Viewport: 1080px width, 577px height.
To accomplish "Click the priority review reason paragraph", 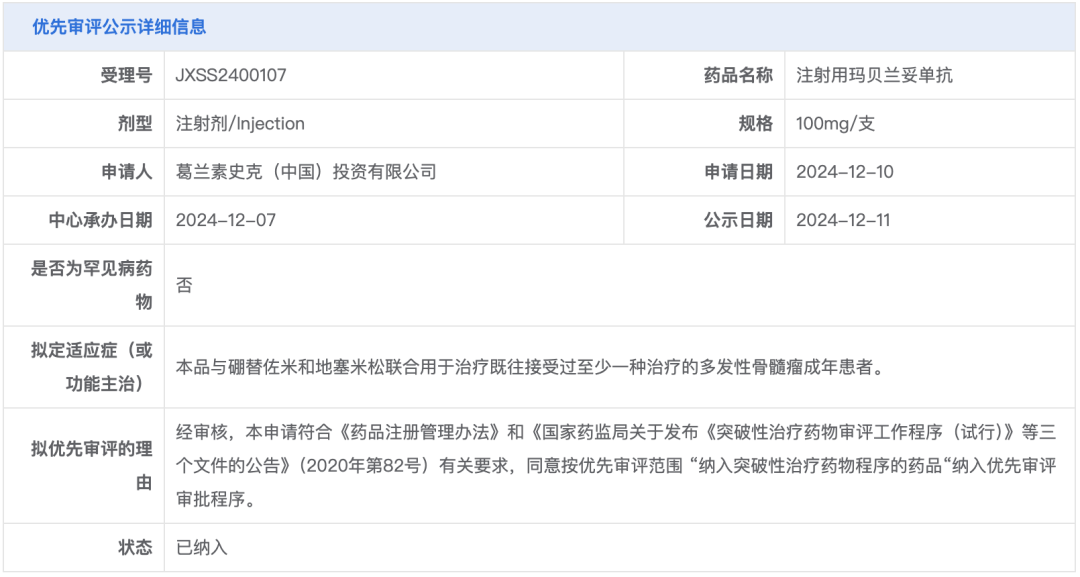I will [615, 465].
